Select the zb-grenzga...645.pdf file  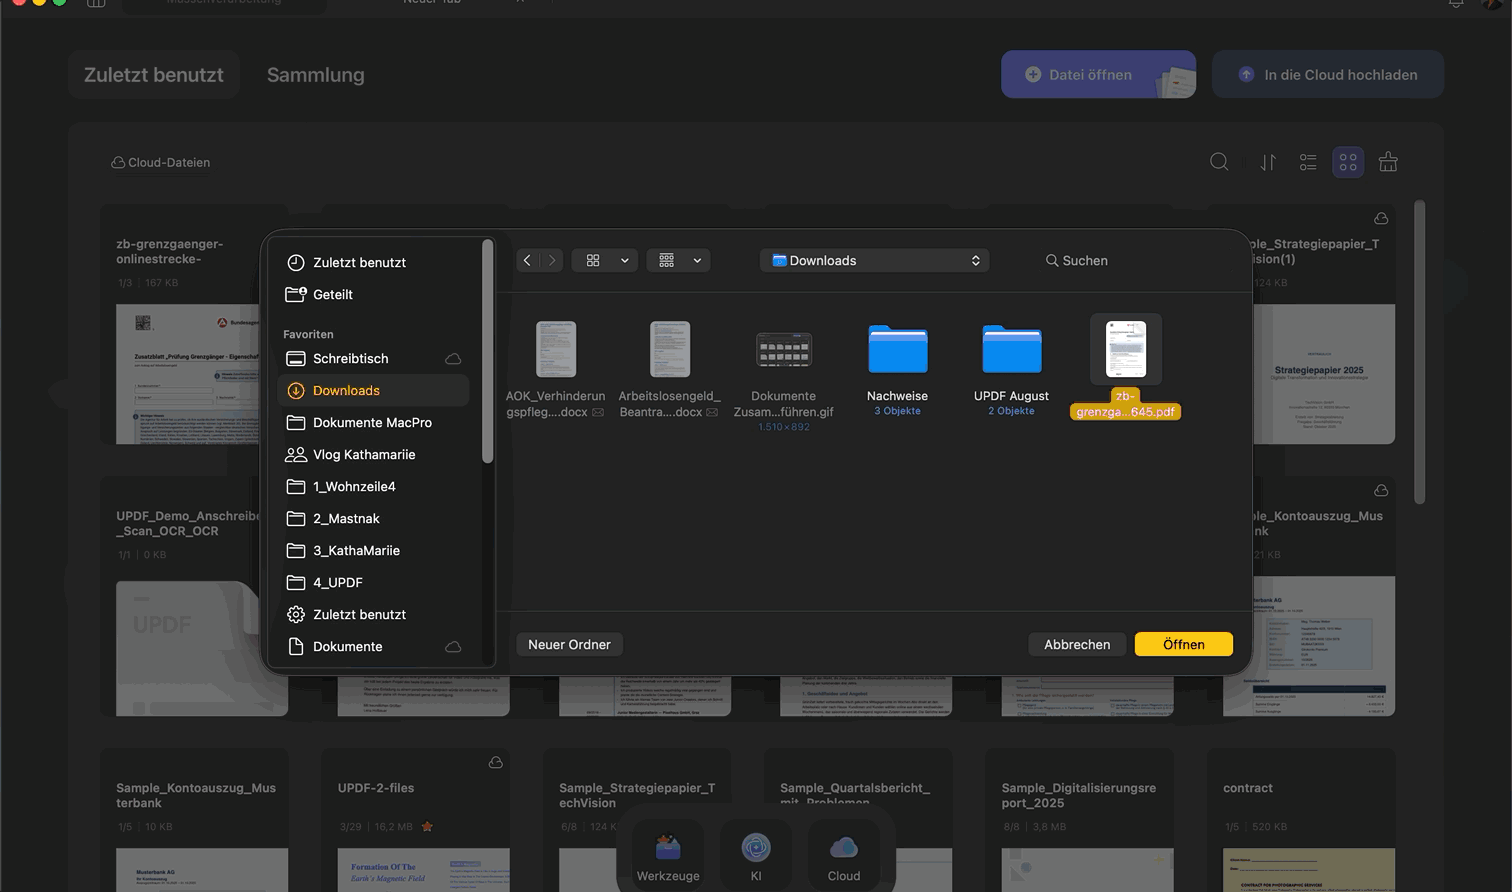[x=1126, y=367]
